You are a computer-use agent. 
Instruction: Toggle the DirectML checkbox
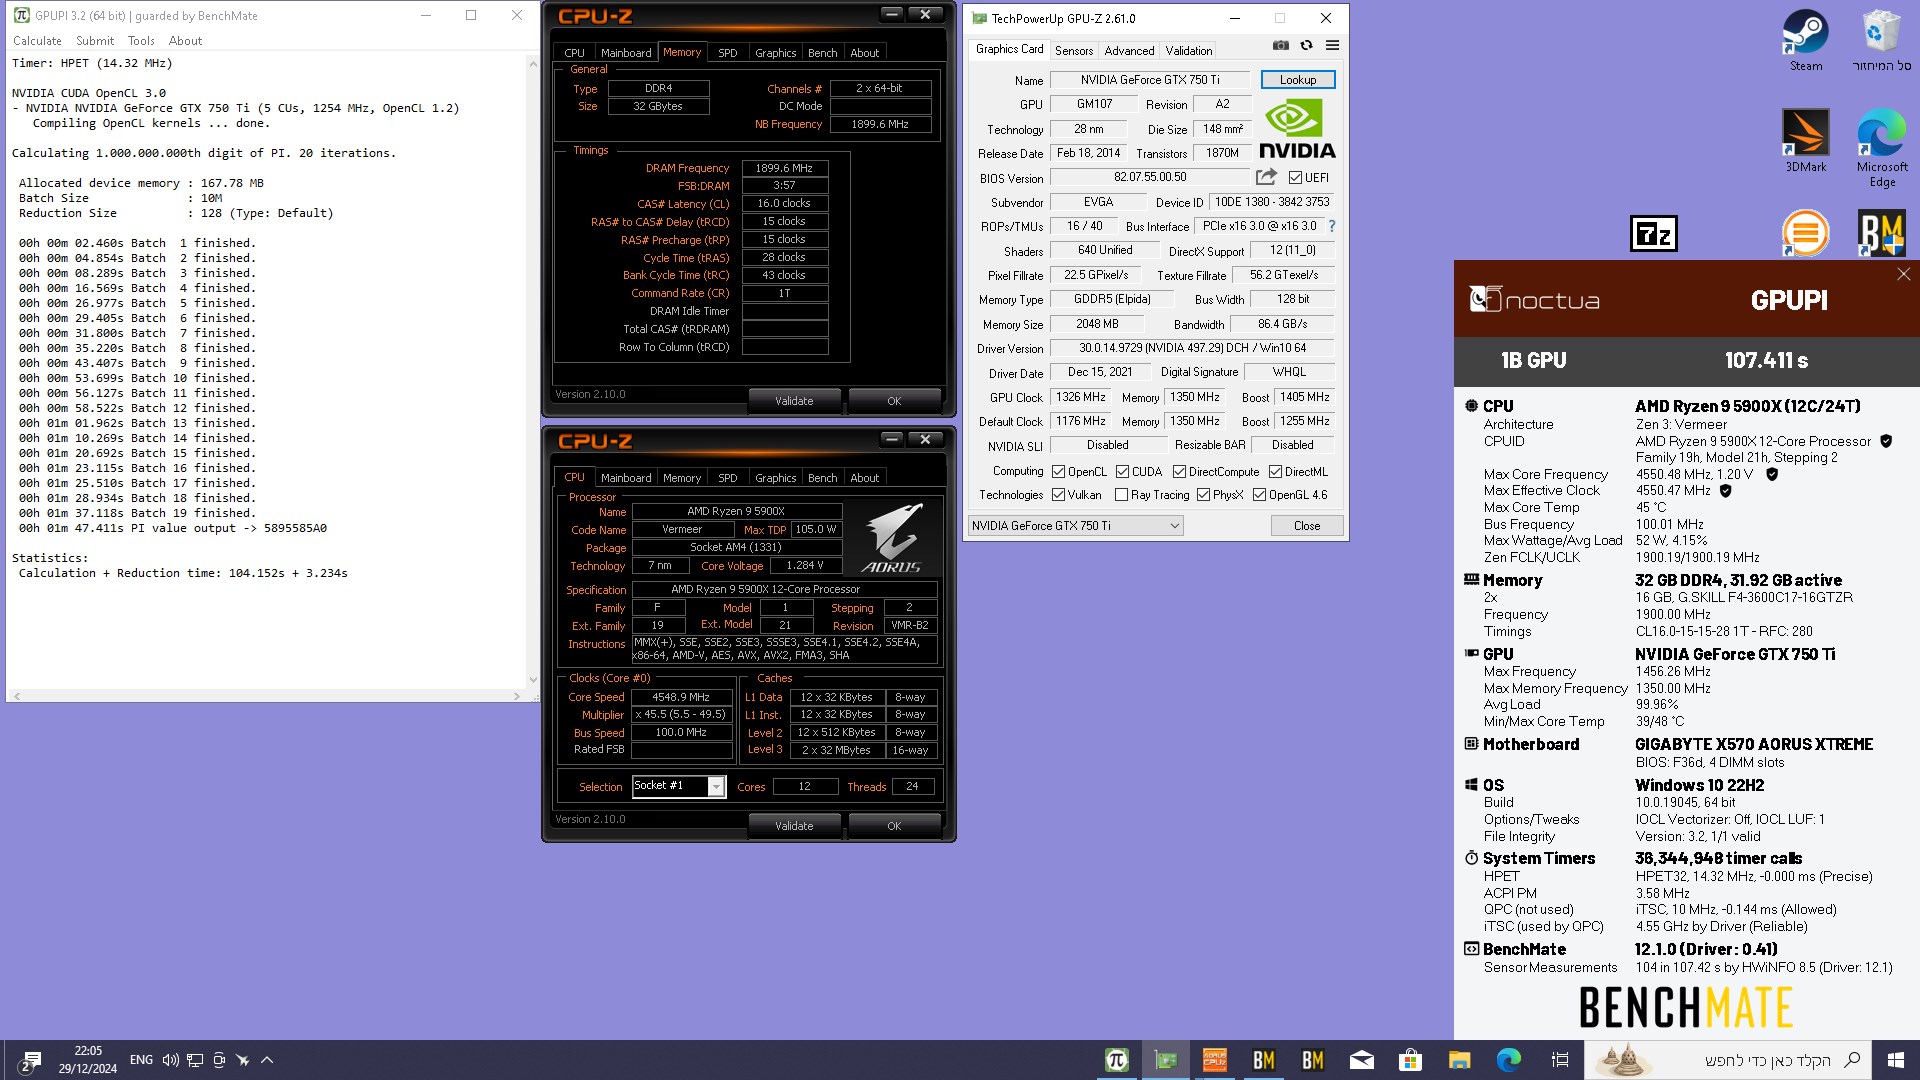tap(1275, 472)
